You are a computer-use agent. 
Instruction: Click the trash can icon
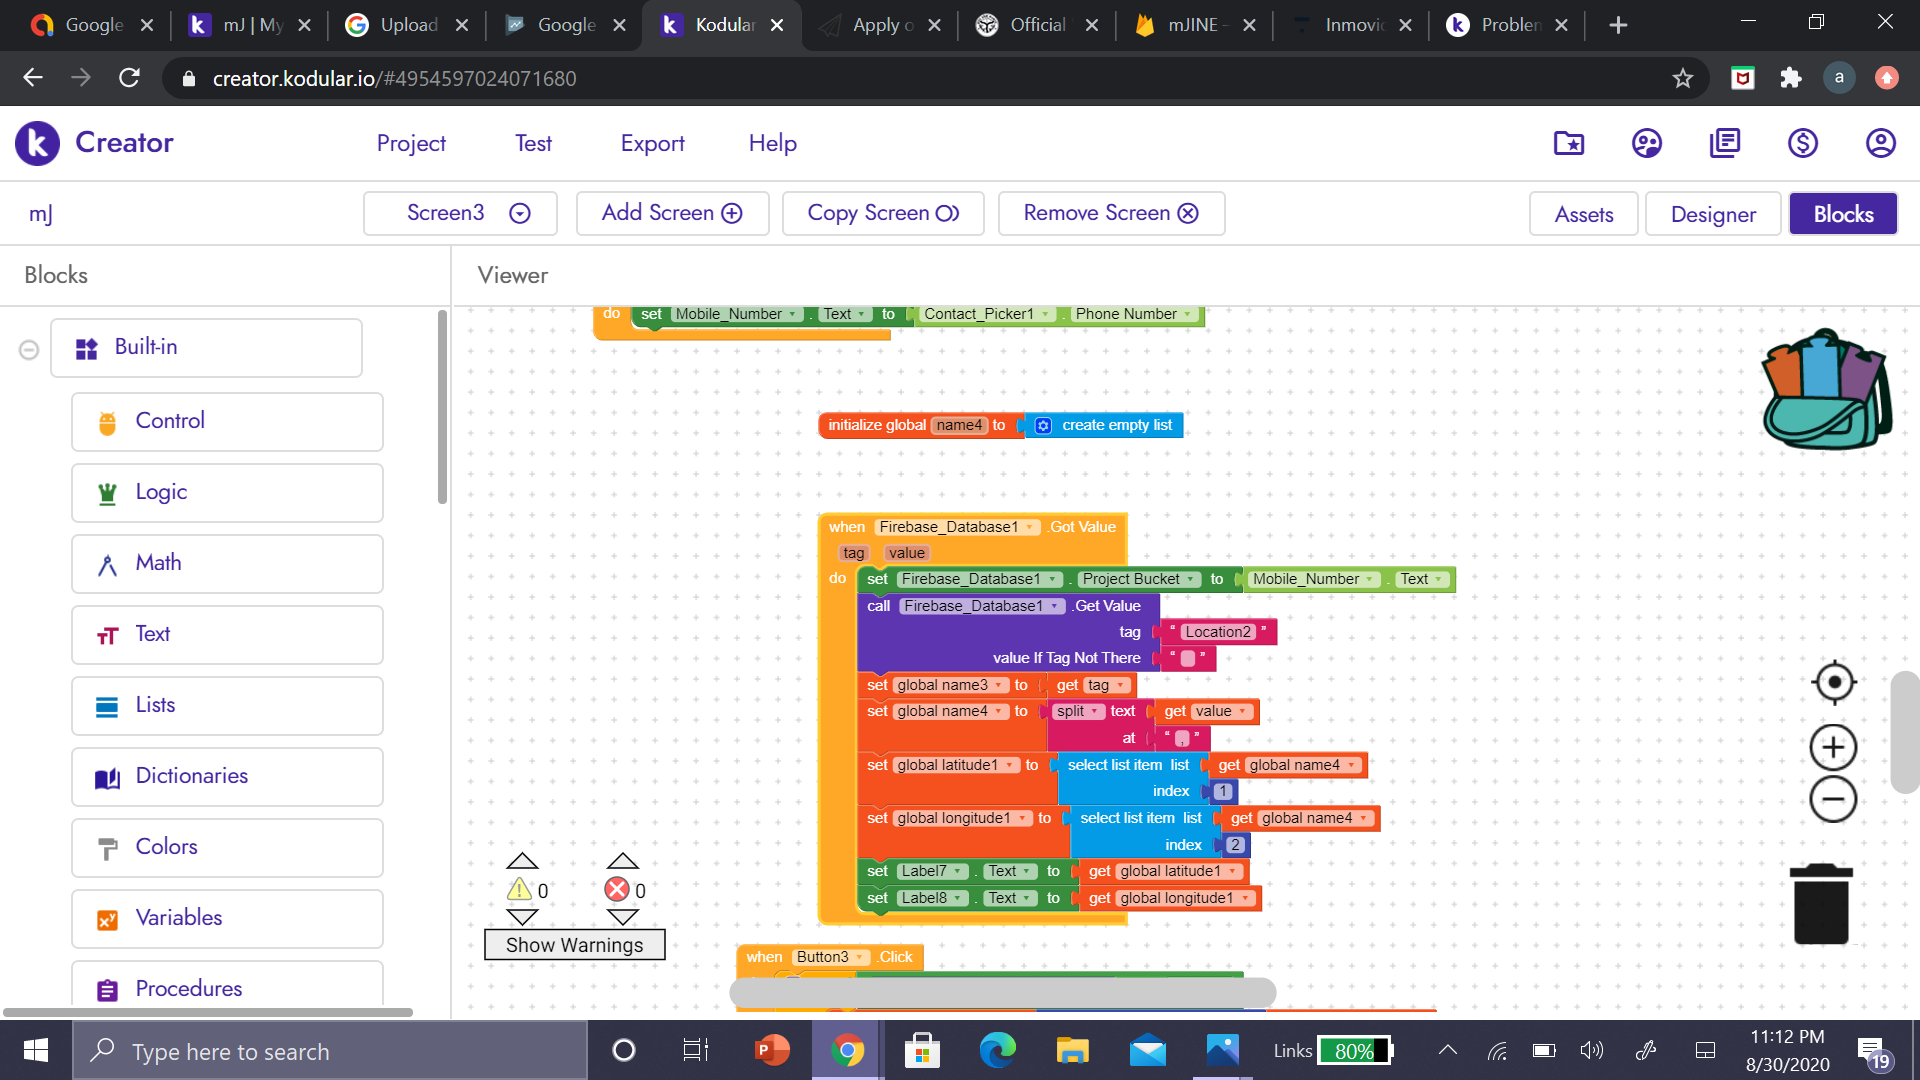(x=1821, y=905)
